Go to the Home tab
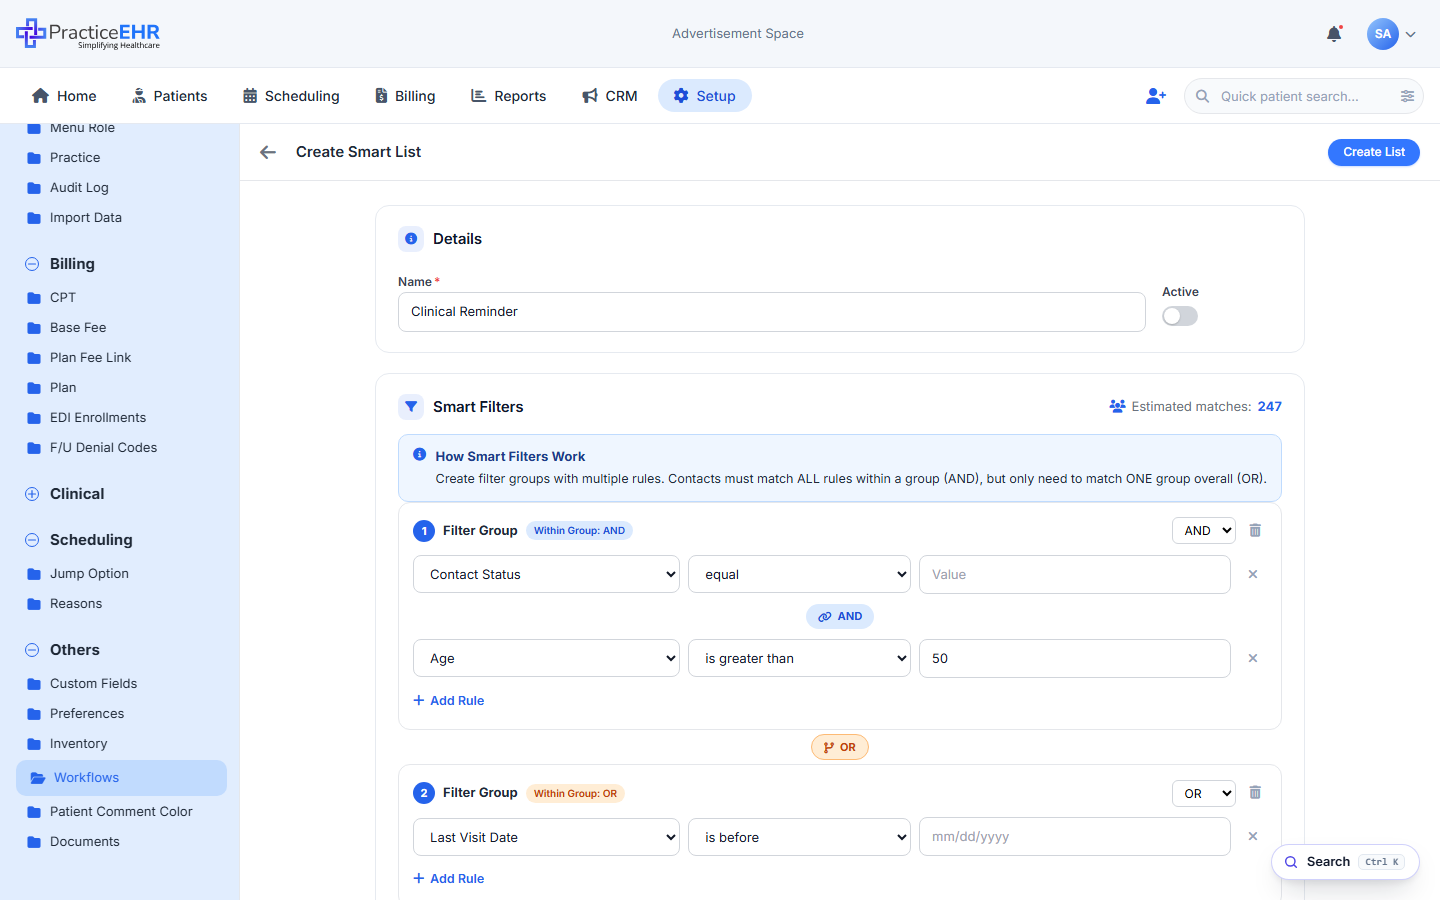The width and height of the screenshot is (1440, 900). [x=64, y=96]
